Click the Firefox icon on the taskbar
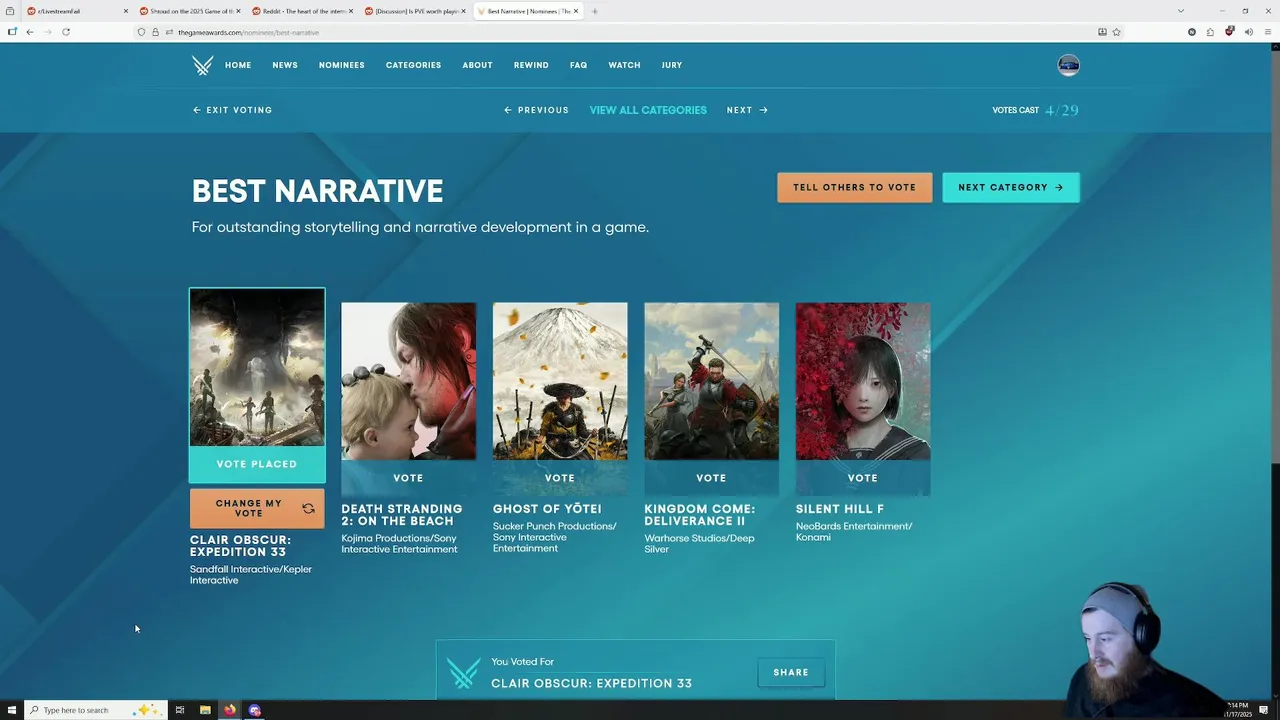1280x720 pixels. coord(230,710)
